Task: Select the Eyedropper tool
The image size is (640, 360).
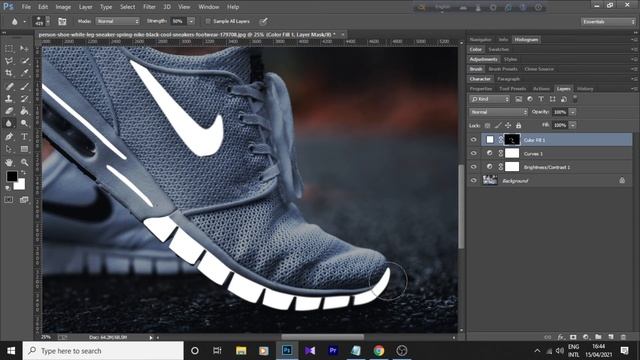Action: 24,73
